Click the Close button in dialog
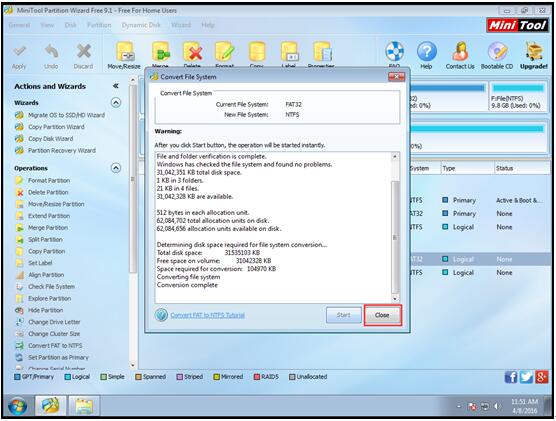556x421 pixels. coord(382,315)
